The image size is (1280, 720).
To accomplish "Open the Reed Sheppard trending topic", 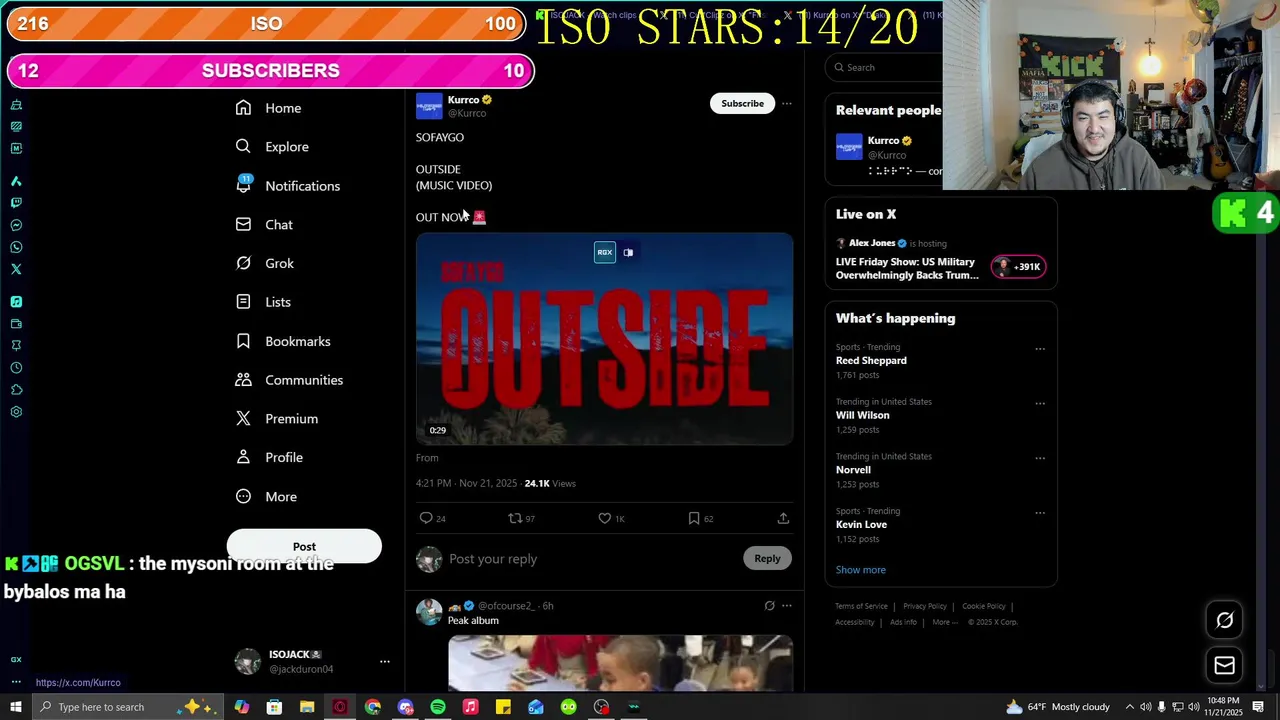I will pyautogui.click(x=871, y=360).
